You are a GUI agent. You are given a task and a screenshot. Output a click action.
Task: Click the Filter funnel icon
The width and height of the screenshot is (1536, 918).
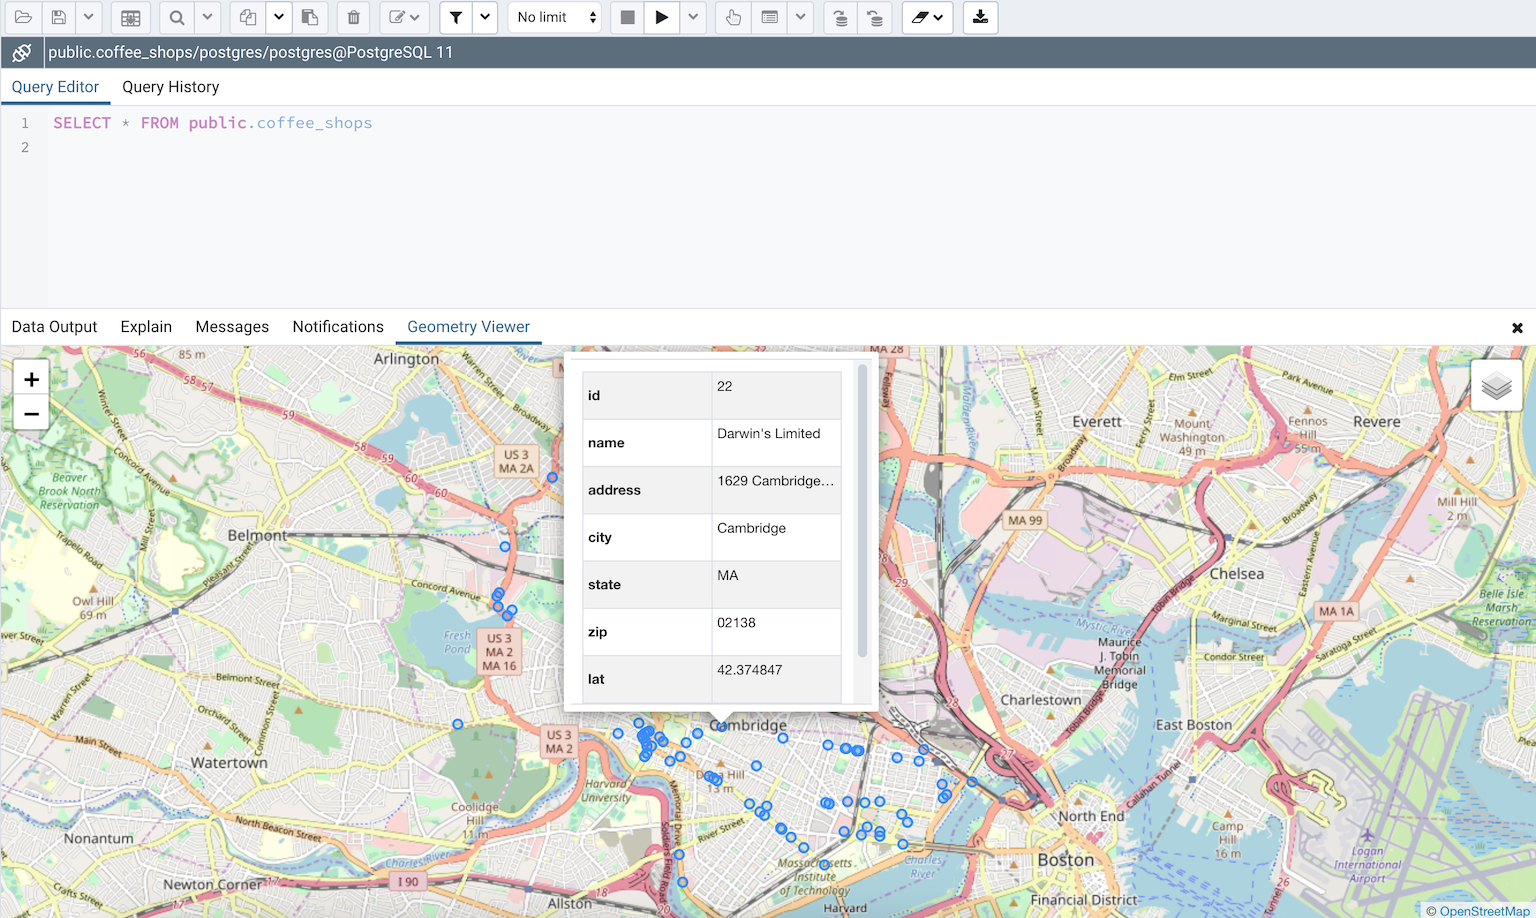click(455, 17)
